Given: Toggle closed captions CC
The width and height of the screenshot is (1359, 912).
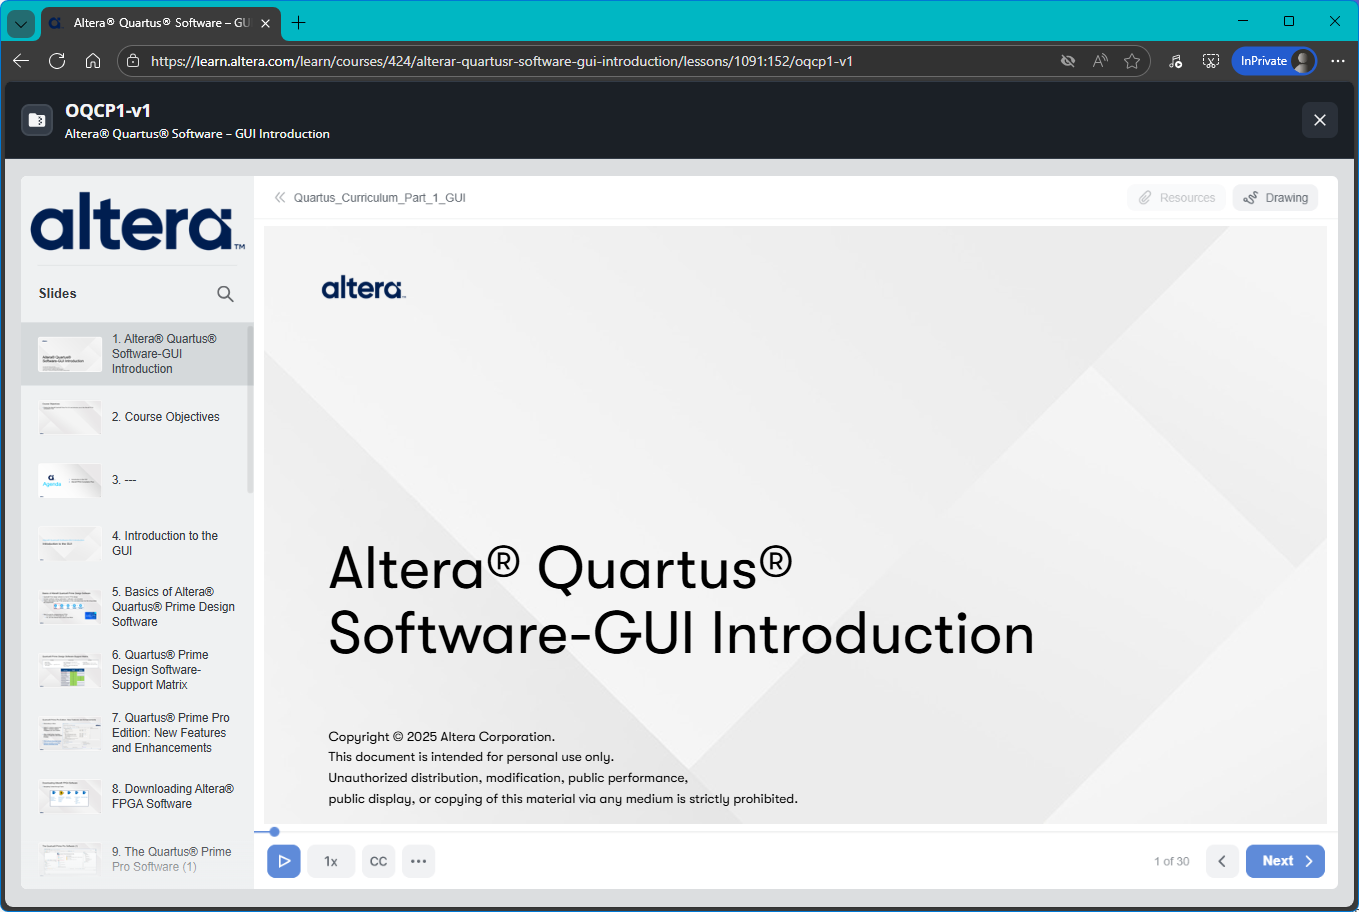Looking at the screenshot, I should 378,861.
